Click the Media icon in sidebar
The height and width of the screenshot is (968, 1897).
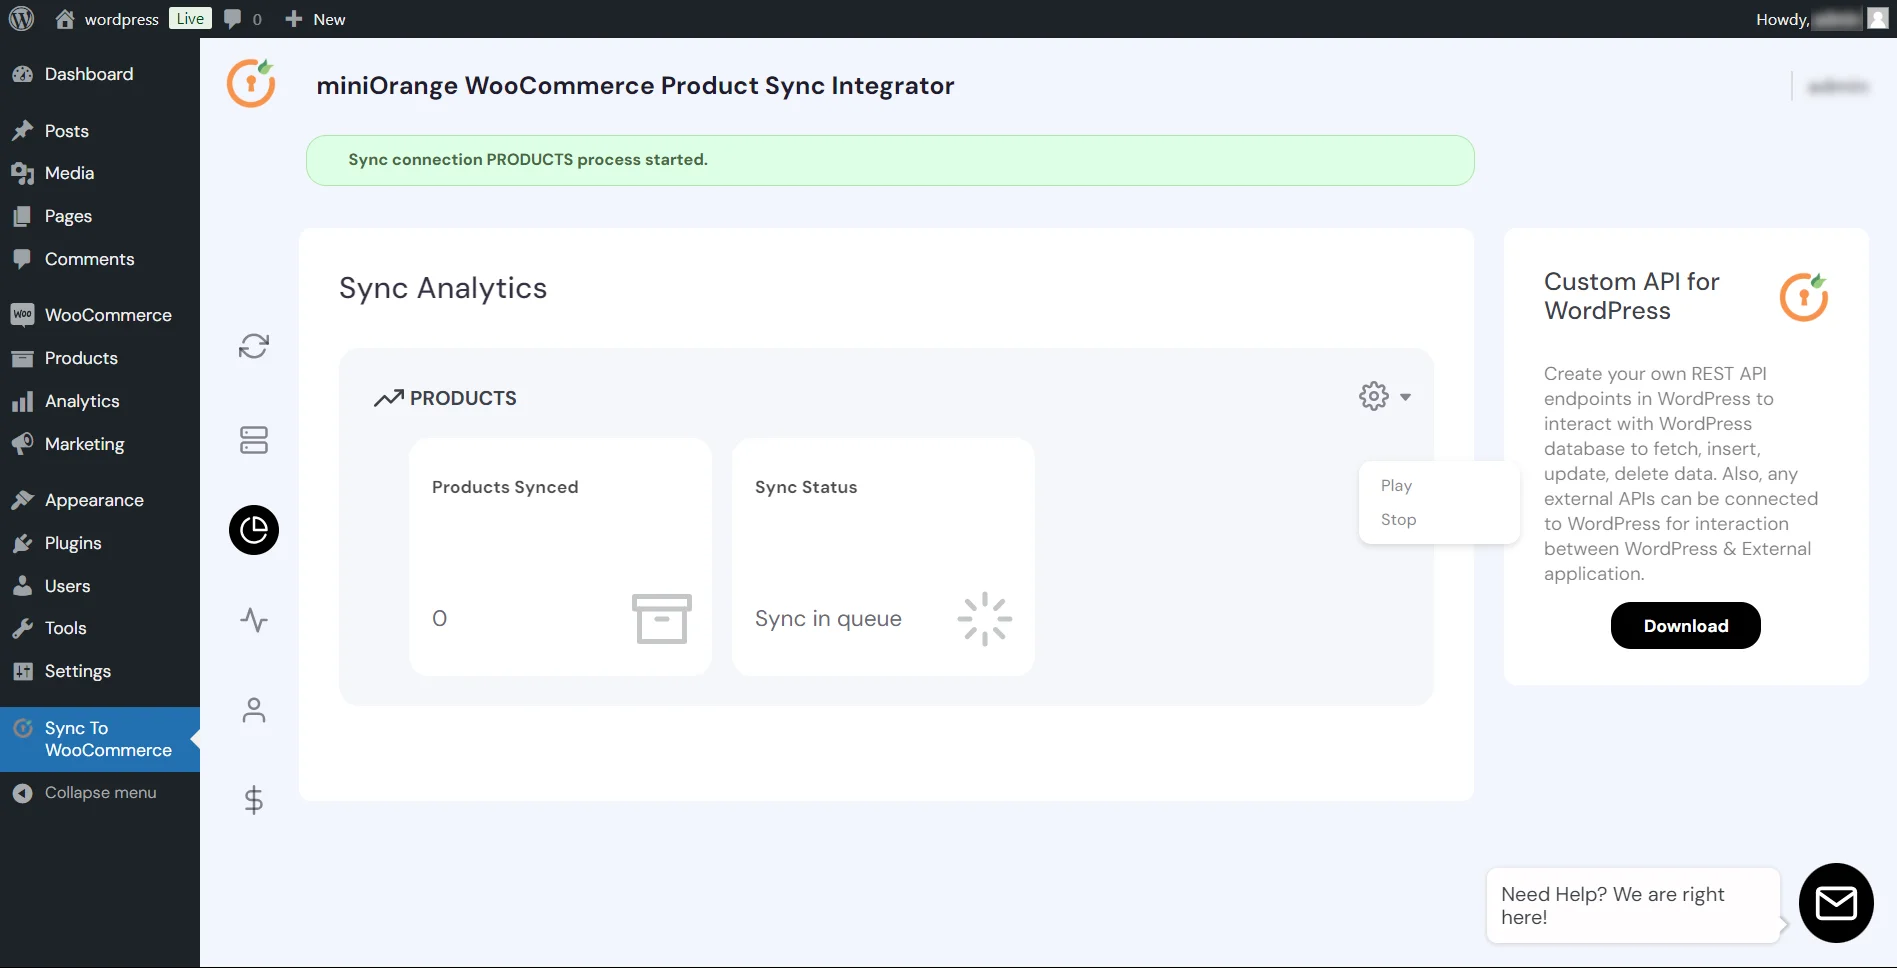point(22,173)
